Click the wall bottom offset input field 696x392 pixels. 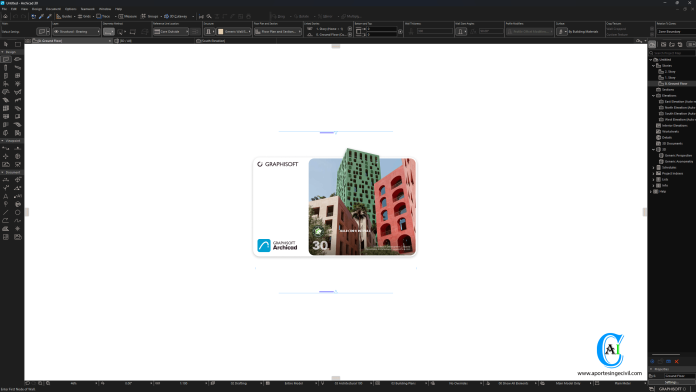click(x=381, y=34)
